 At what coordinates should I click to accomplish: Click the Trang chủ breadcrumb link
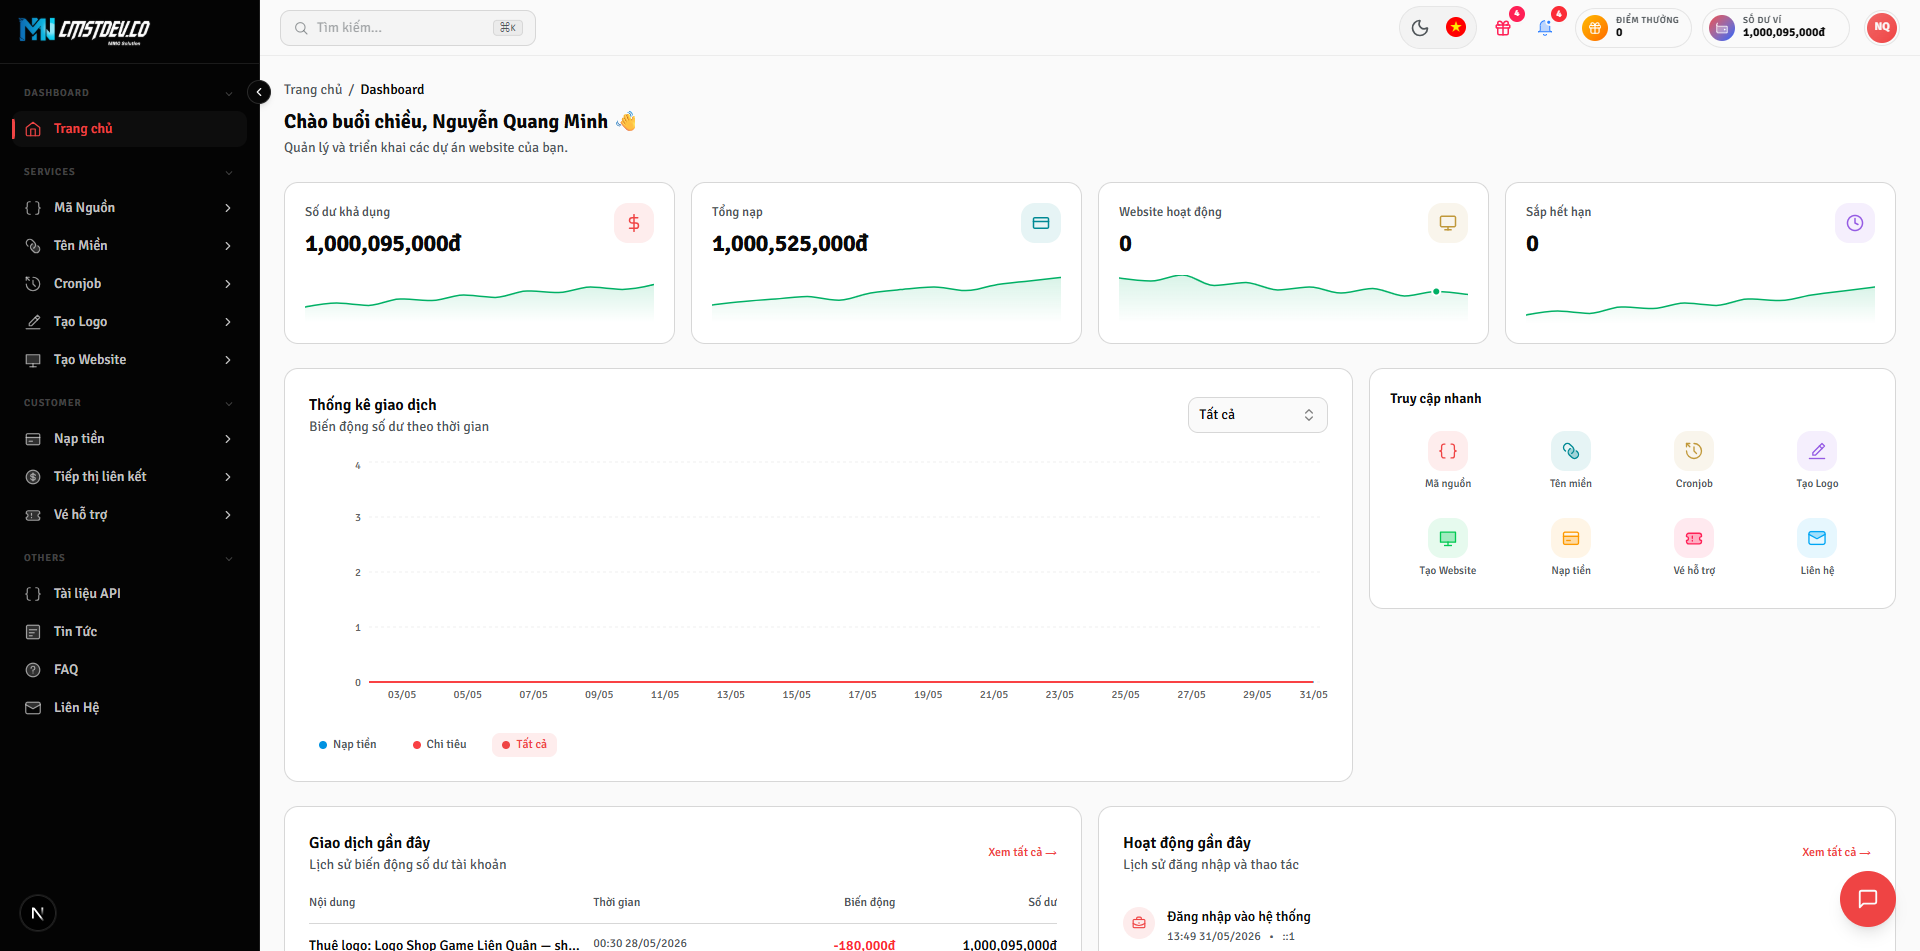313,90
